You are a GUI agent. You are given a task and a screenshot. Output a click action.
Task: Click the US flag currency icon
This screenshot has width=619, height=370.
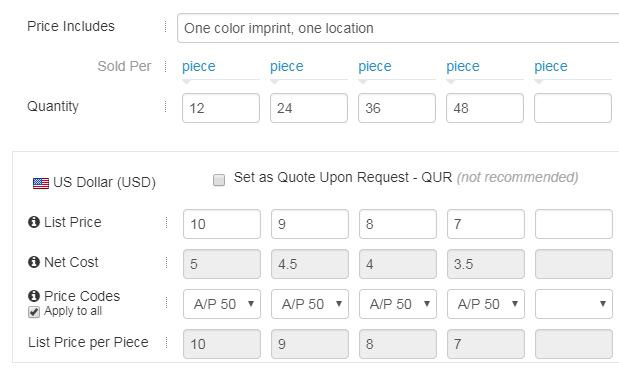(41, 183)
